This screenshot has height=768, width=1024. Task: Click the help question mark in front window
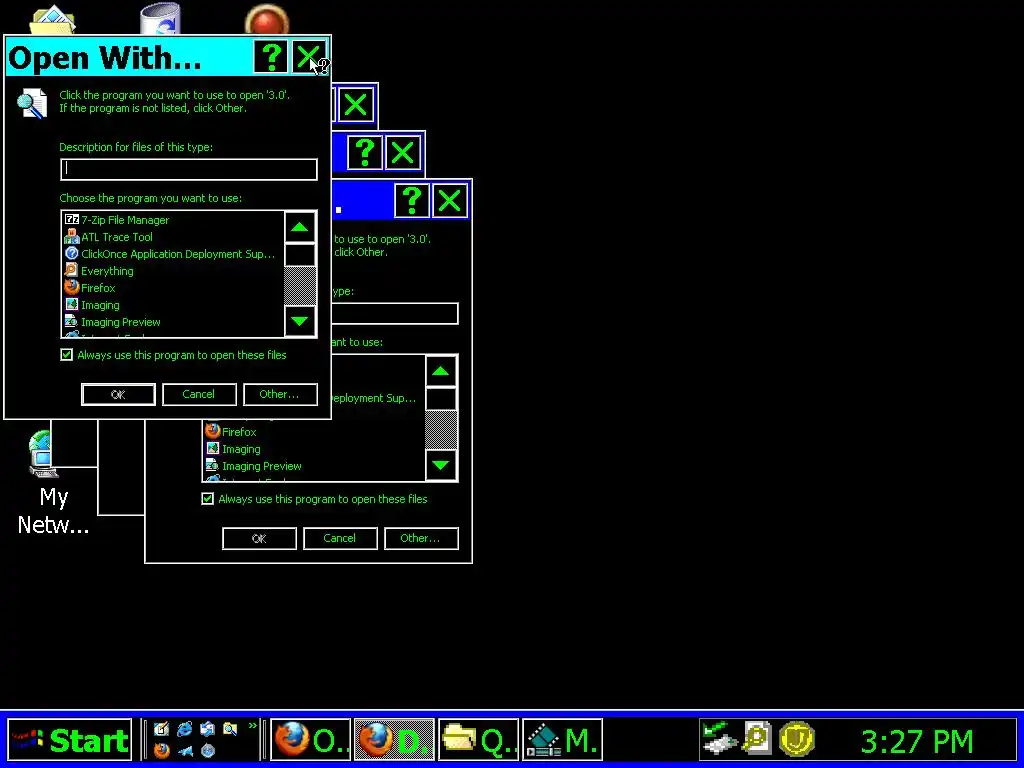click(x=270, y=57)
